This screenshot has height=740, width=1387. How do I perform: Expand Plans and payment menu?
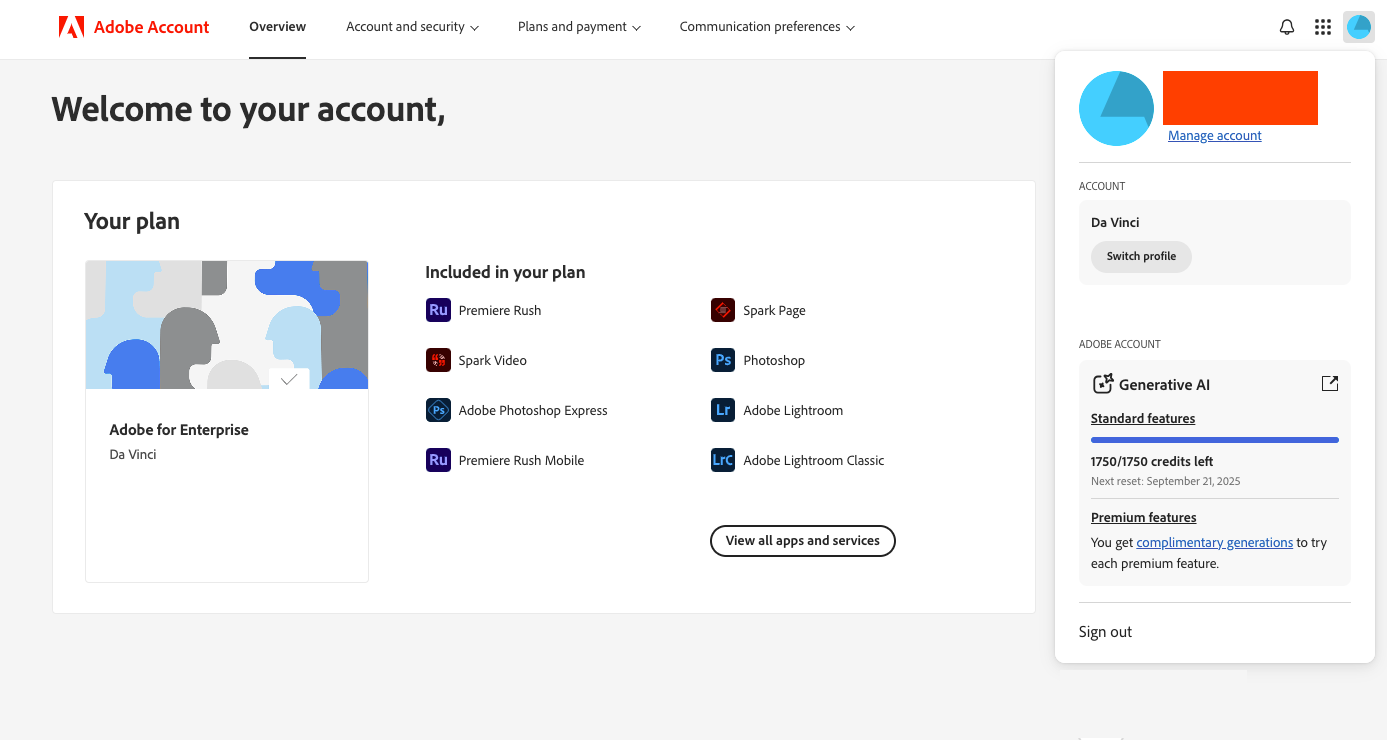point(579,27)
